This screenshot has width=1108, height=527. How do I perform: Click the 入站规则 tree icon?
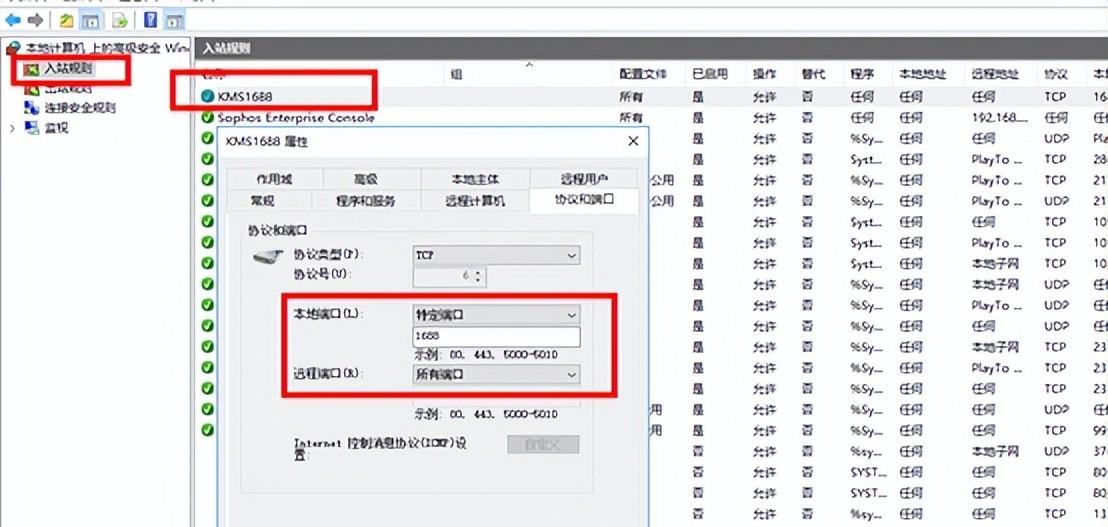(x=30, y=69)
